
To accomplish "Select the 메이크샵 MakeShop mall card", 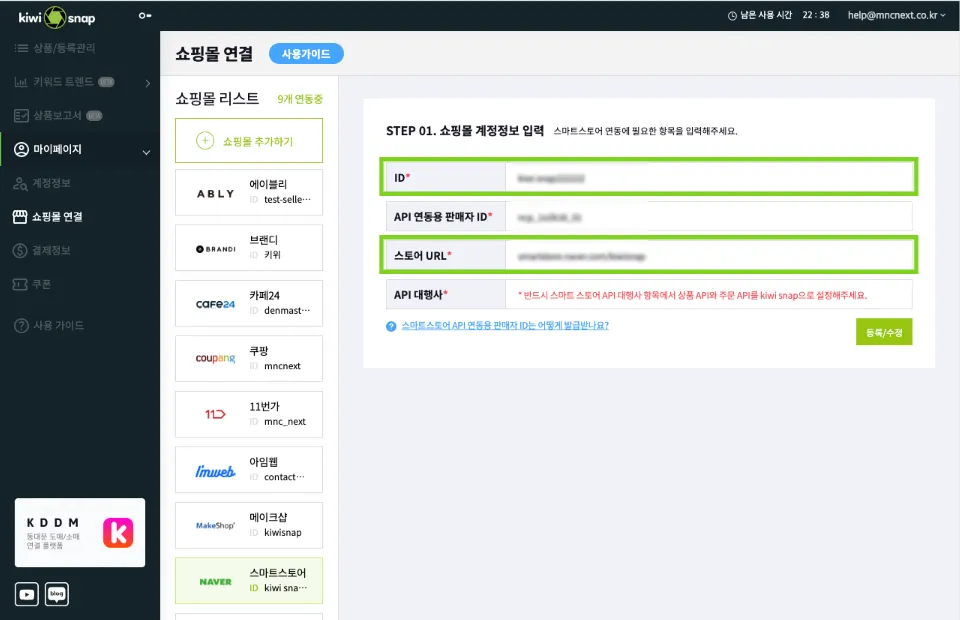I will [x=249, y=525].
